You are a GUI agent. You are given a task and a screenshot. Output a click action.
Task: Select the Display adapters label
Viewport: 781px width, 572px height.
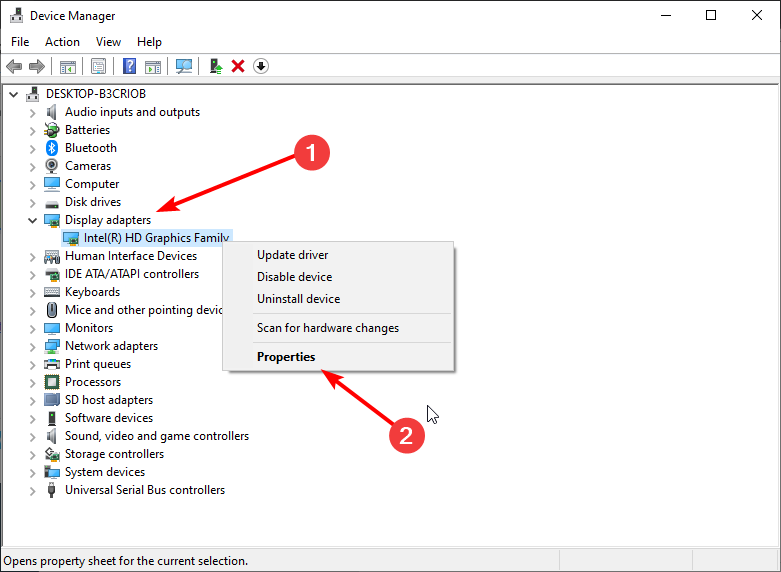coord(108,220)
